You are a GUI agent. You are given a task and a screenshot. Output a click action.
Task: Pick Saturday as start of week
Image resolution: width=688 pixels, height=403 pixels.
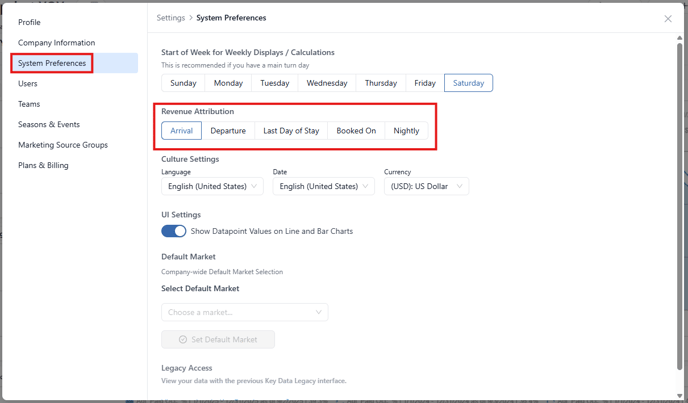469,83
